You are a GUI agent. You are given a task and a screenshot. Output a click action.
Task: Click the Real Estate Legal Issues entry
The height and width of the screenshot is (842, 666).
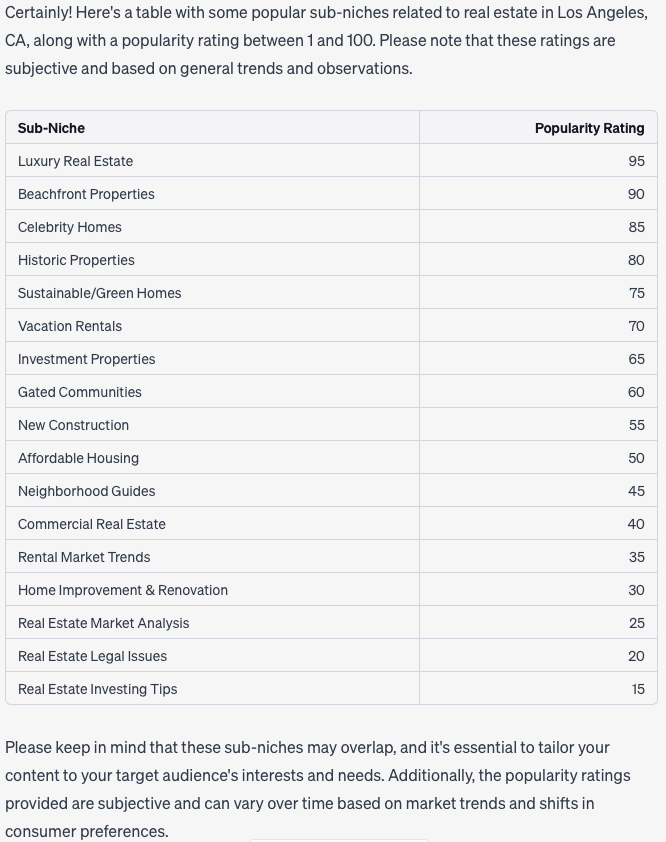[92, 656]
